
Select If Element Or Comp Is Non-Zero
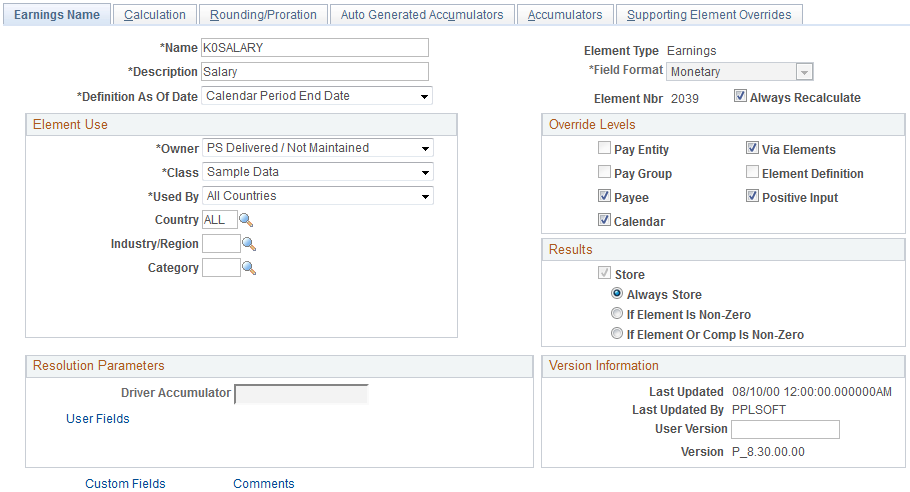617,334
